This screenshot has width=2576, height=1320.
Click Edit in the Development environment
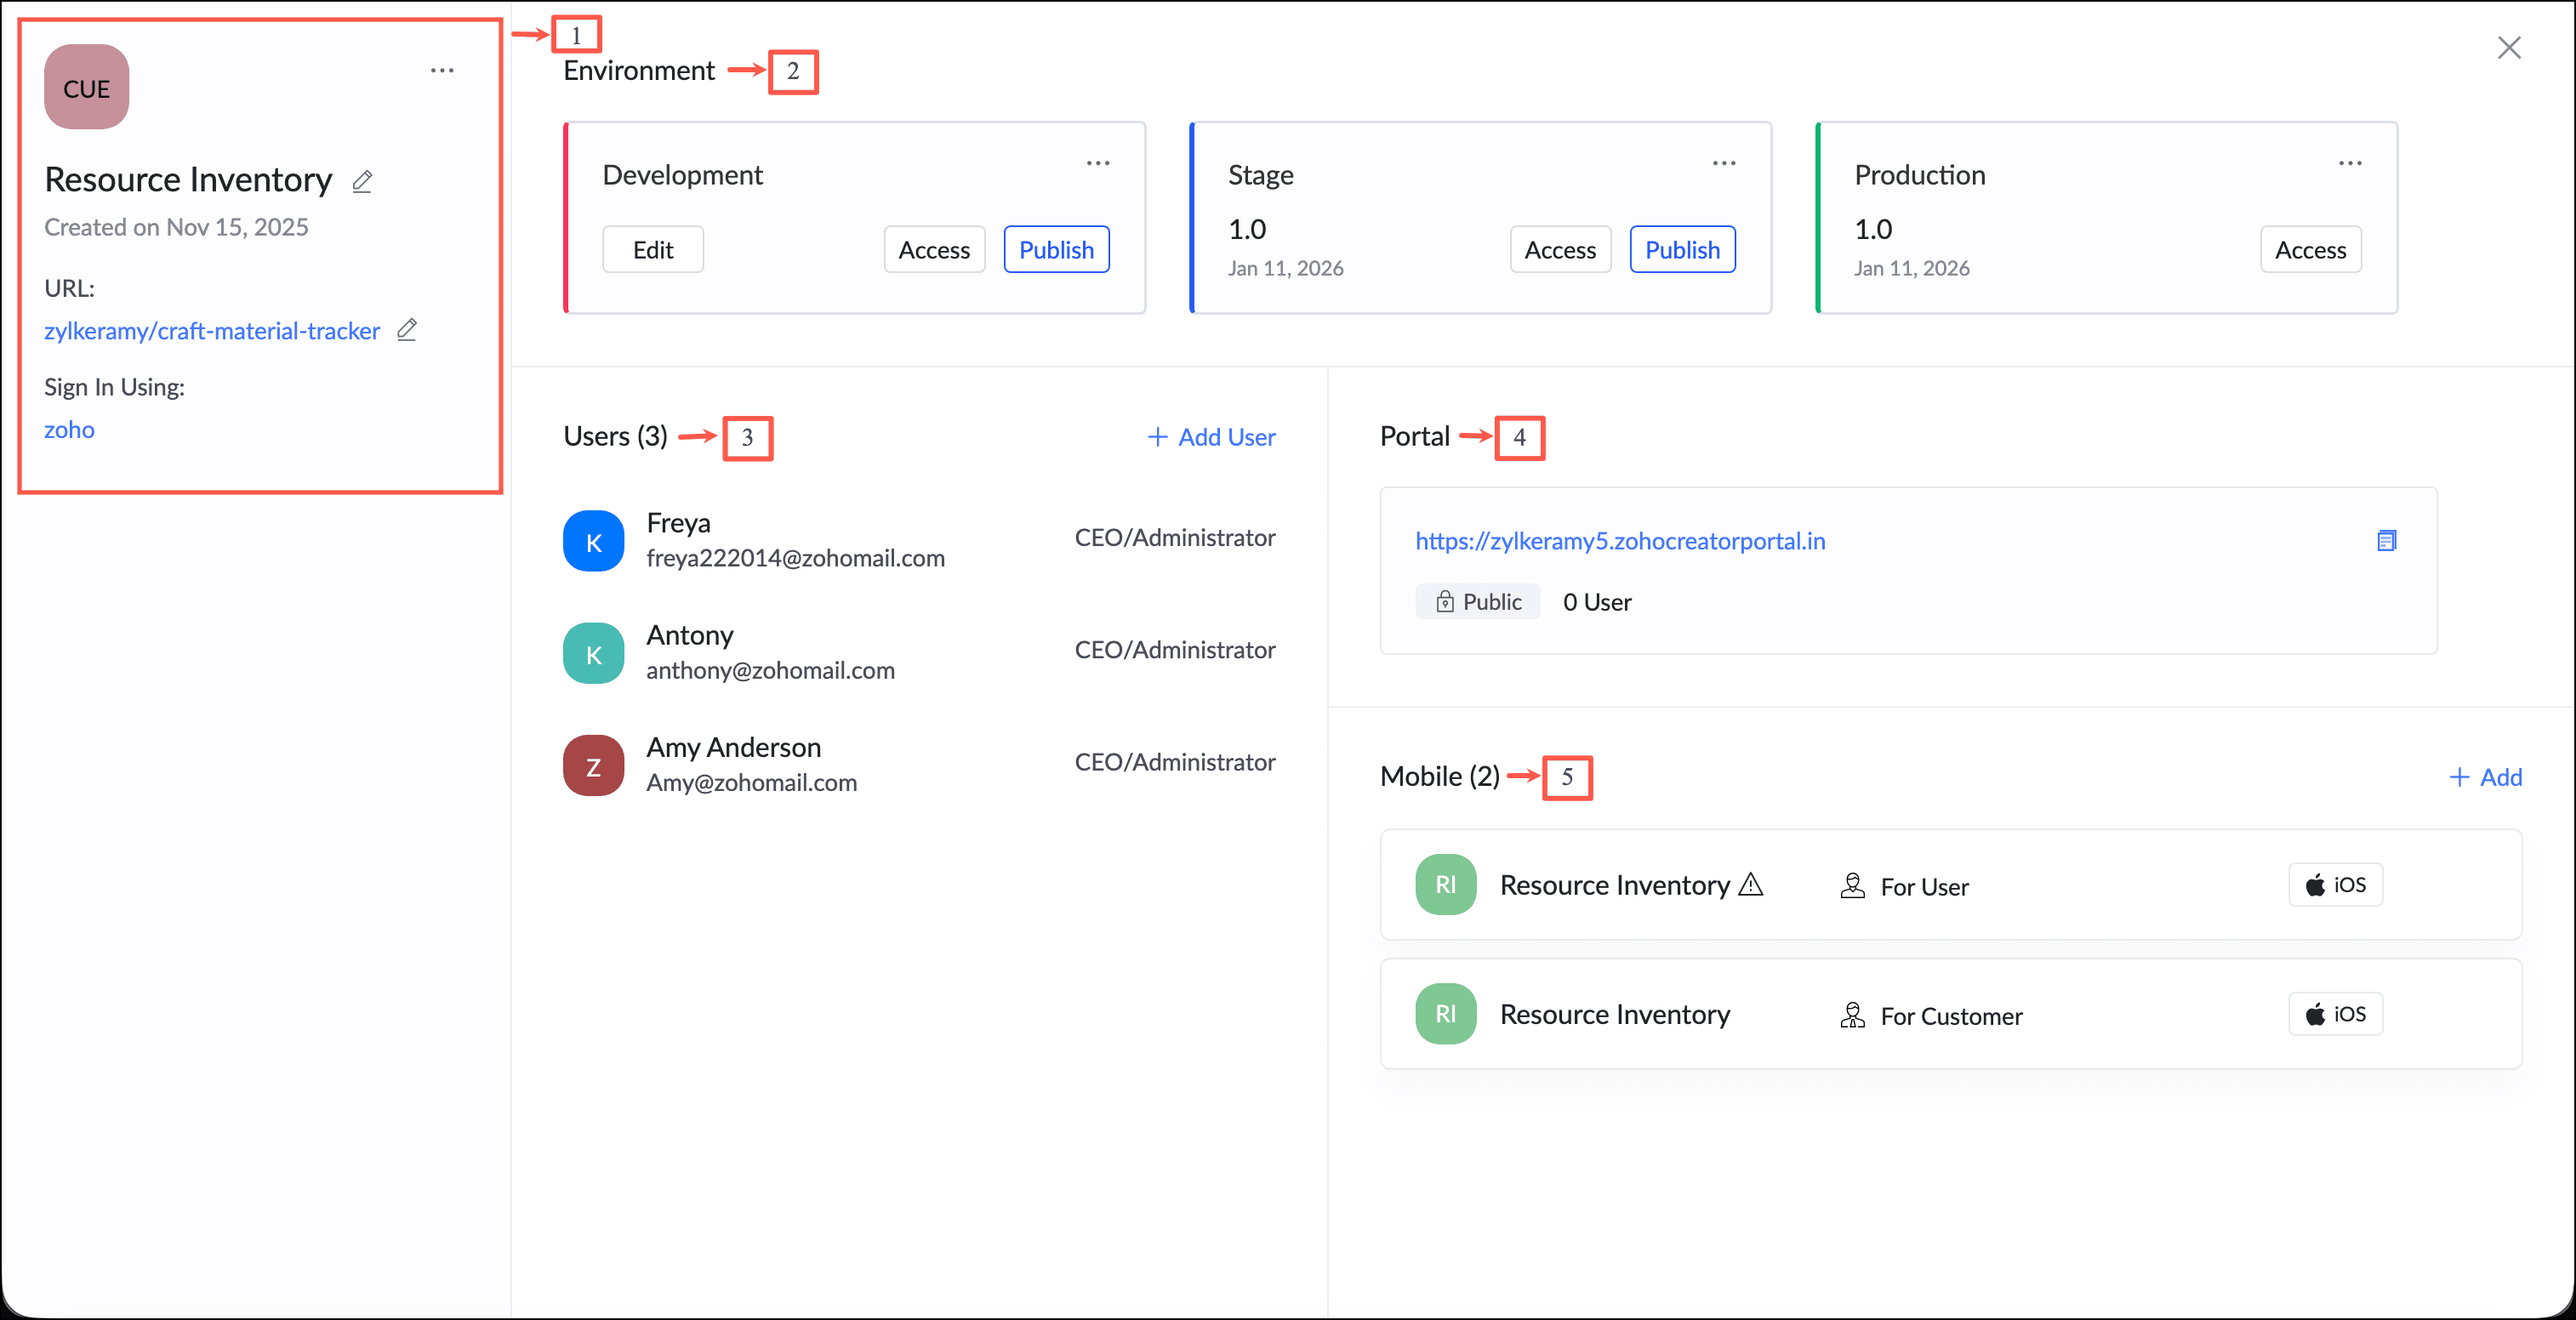click(x=652, y=250)
